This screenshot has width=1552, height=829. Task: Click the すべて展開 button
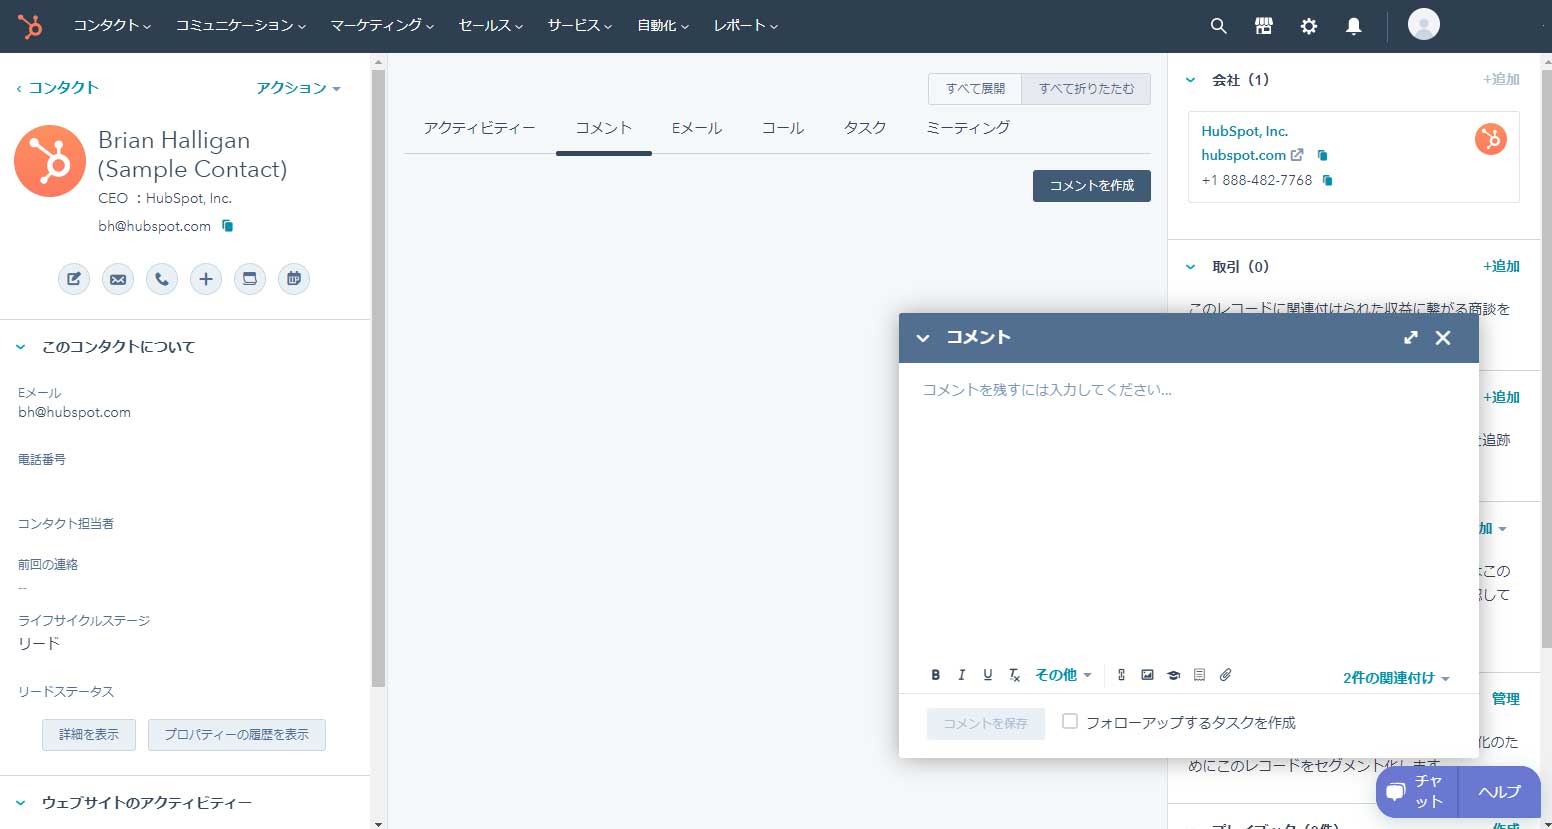(x=975, y=89)
